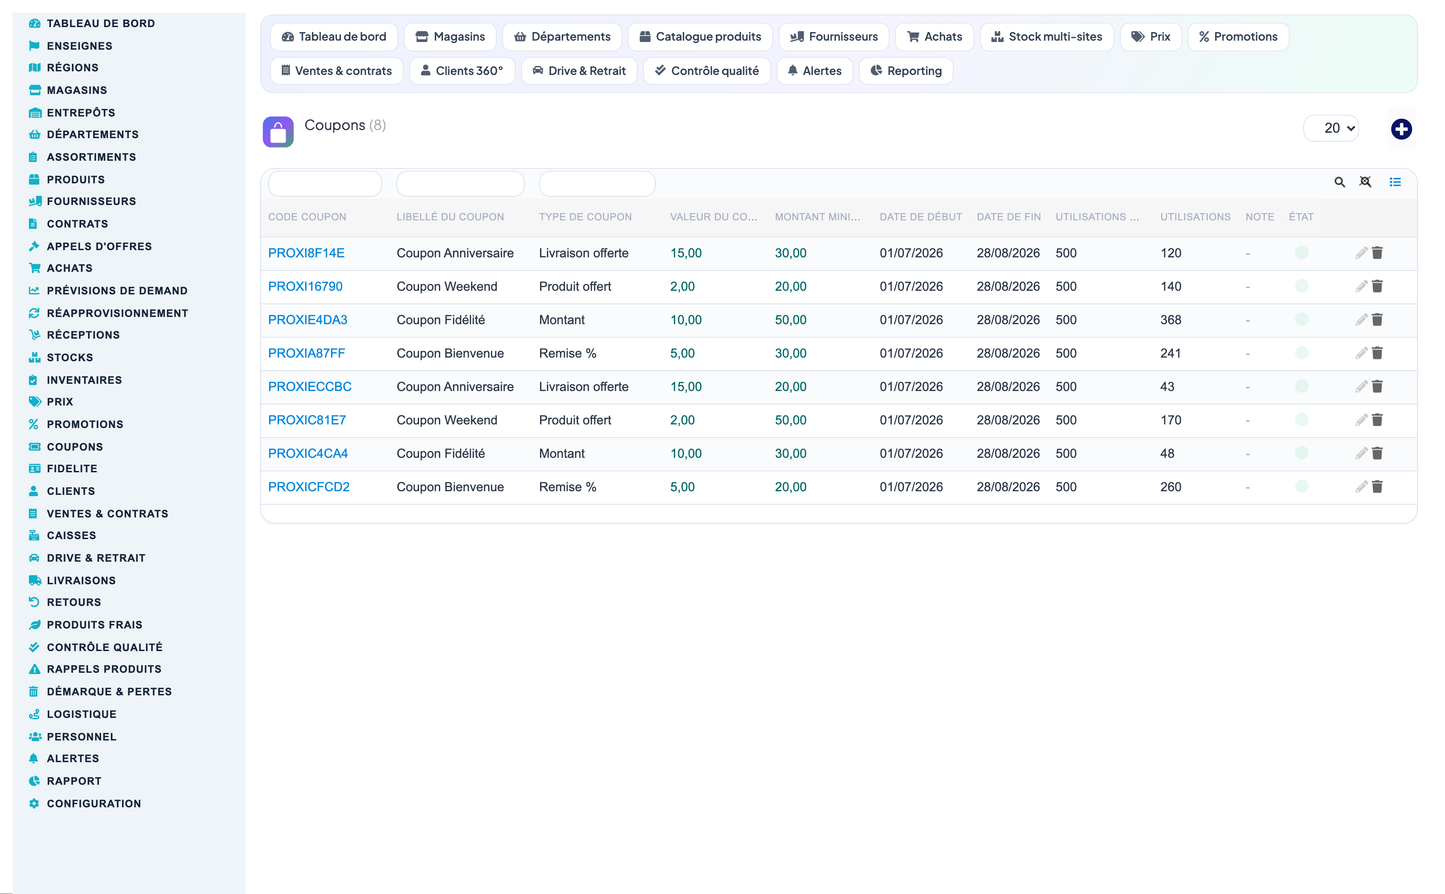The height and width of the screenshot is (894, 1445).
Task: Click the search magnifier icon above table
Action: pos(1339,182)
